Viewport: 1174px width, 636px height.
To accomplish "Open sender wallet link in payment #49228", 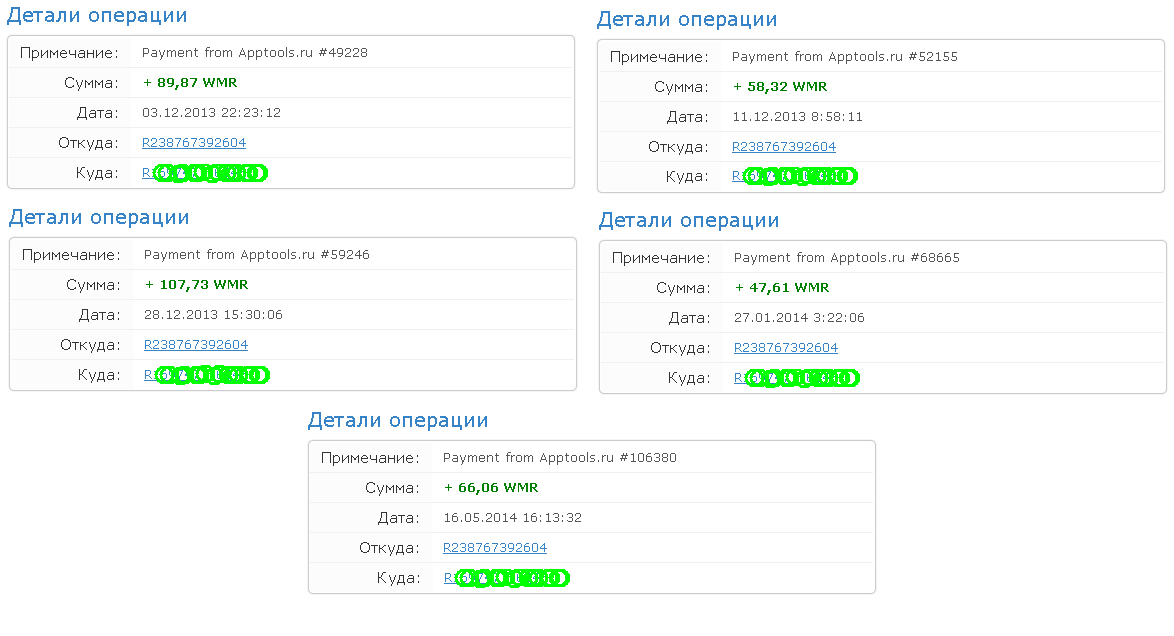I will [x=194, y=143].
